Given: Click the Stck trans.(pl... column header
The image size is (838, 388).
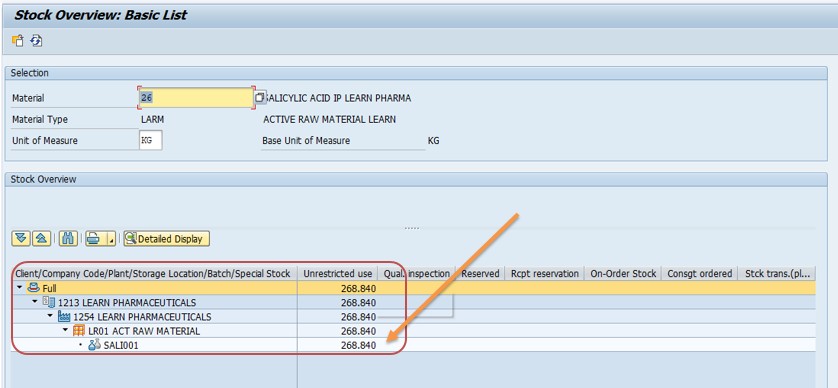Looking at the screenshot, I should (777, 274).
